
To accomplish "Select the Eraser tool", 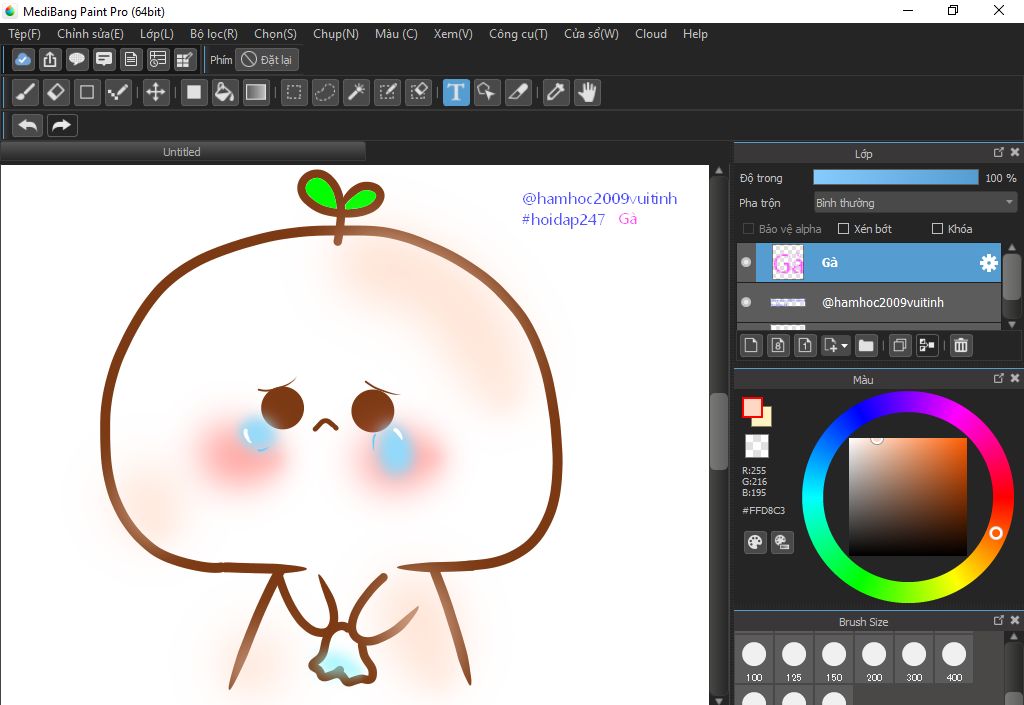I will 56,92.
